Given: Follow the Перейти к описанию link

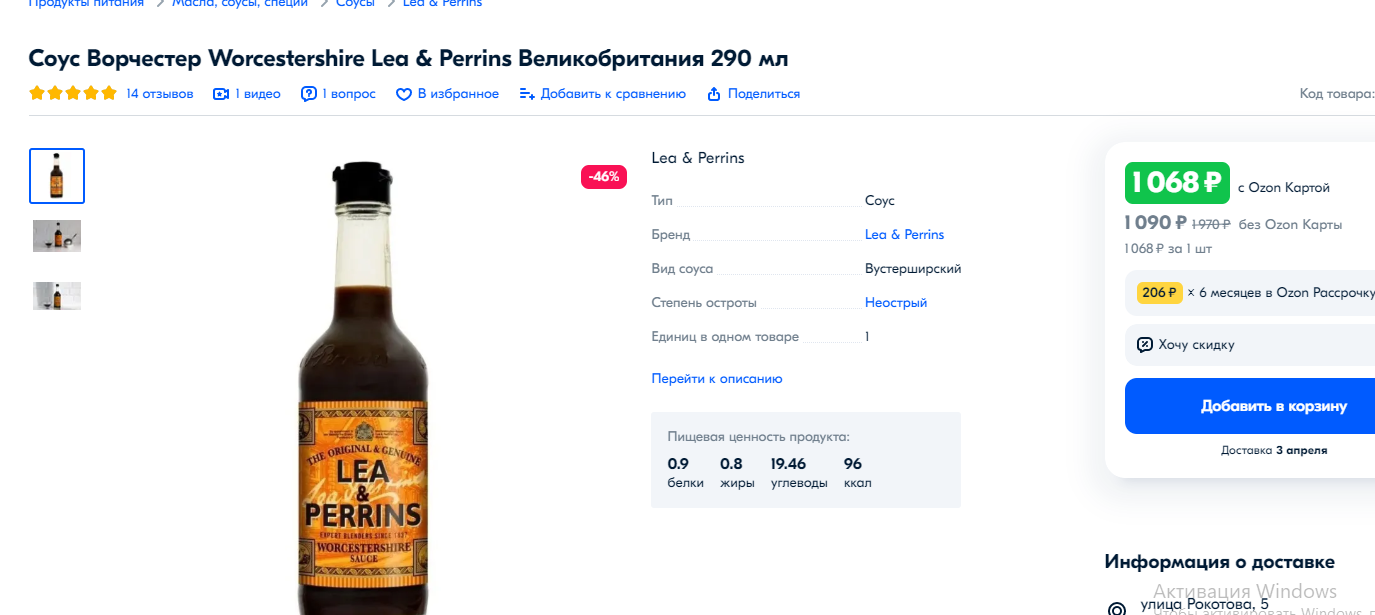Looking at the screenshot, I should (x=717, y=379).
